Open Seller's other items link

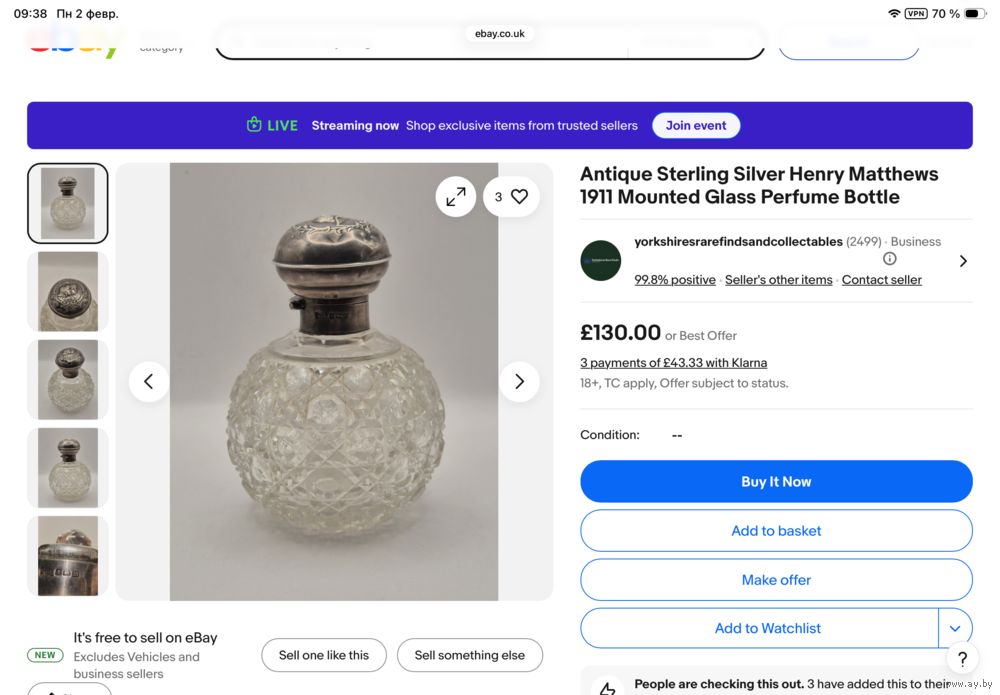(778, 280)
